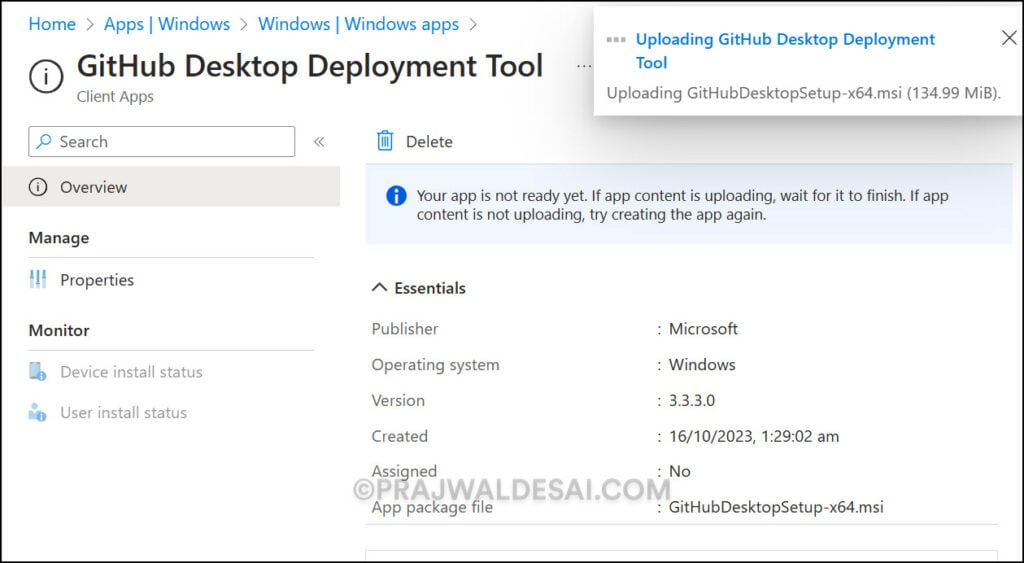This screenshot has width=1024, height=563.
Task: Click the GitHub Desktop Deployment Tool title
Action: pos(310,66)
